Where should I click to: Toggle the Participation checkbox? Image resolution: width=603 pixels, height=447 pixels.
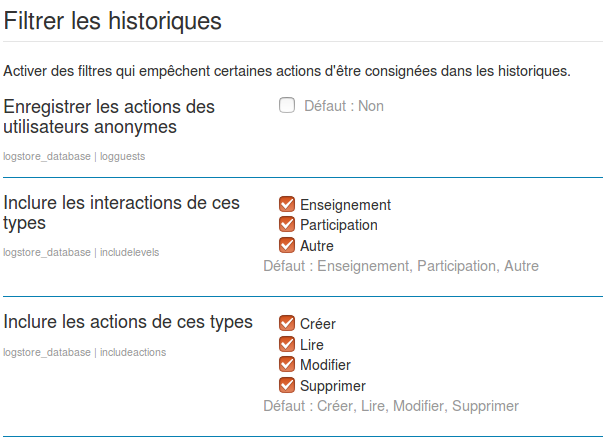(287, 224)
